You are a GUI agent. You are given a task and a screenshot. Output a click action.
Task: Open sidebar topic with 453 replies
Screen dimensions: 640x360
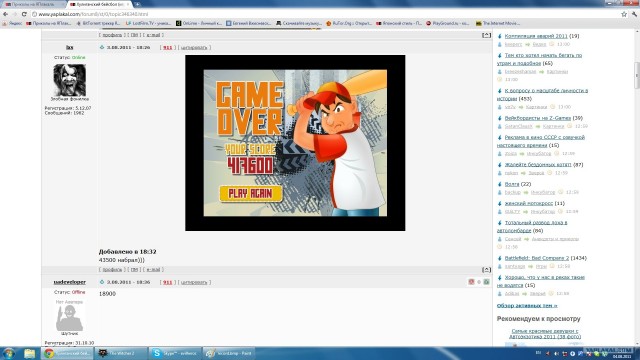(x=542, y=95)
